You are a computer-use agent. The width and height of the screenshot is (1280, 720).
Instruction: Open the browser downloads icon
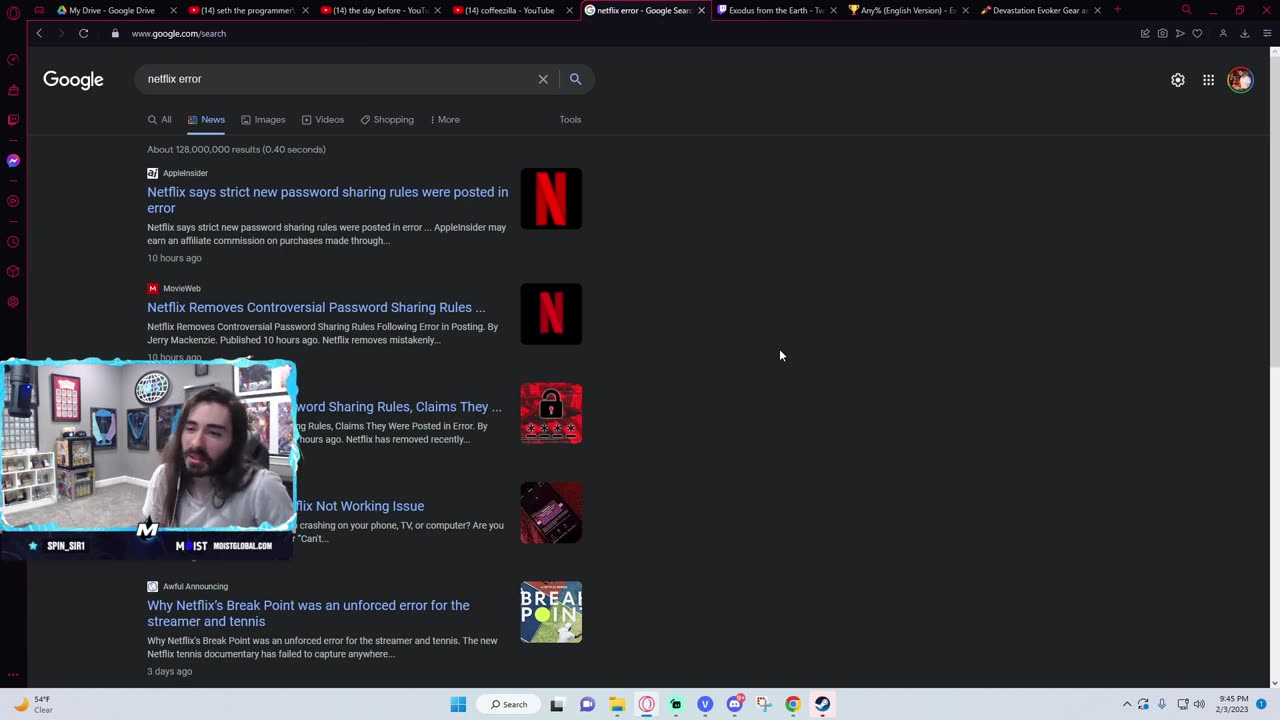pos(1245,33)
